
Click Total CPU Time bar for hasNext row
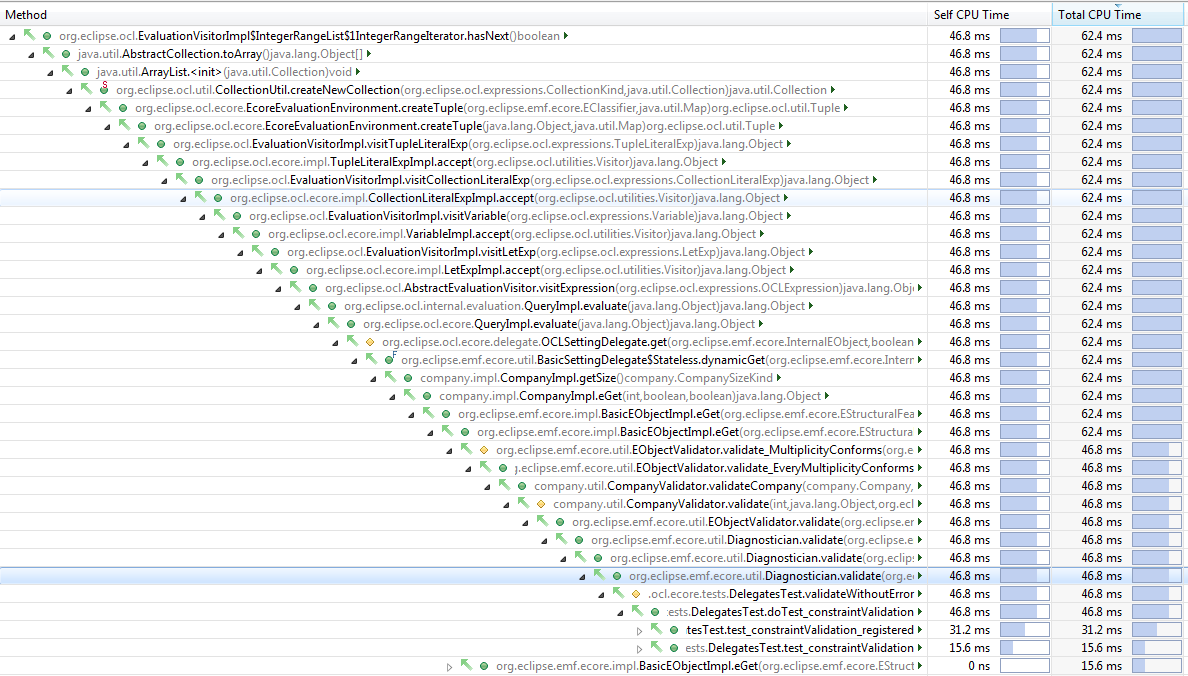pyautogui.click(x=1157, y=36)
